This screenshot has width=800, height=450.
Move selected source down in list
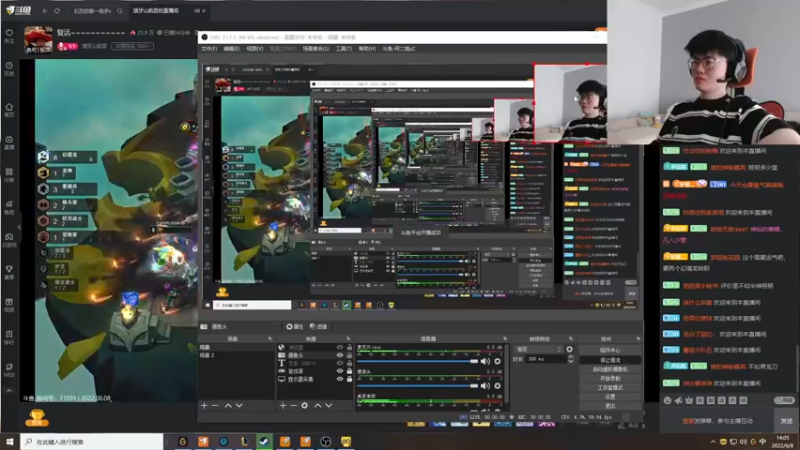[329, 405]
